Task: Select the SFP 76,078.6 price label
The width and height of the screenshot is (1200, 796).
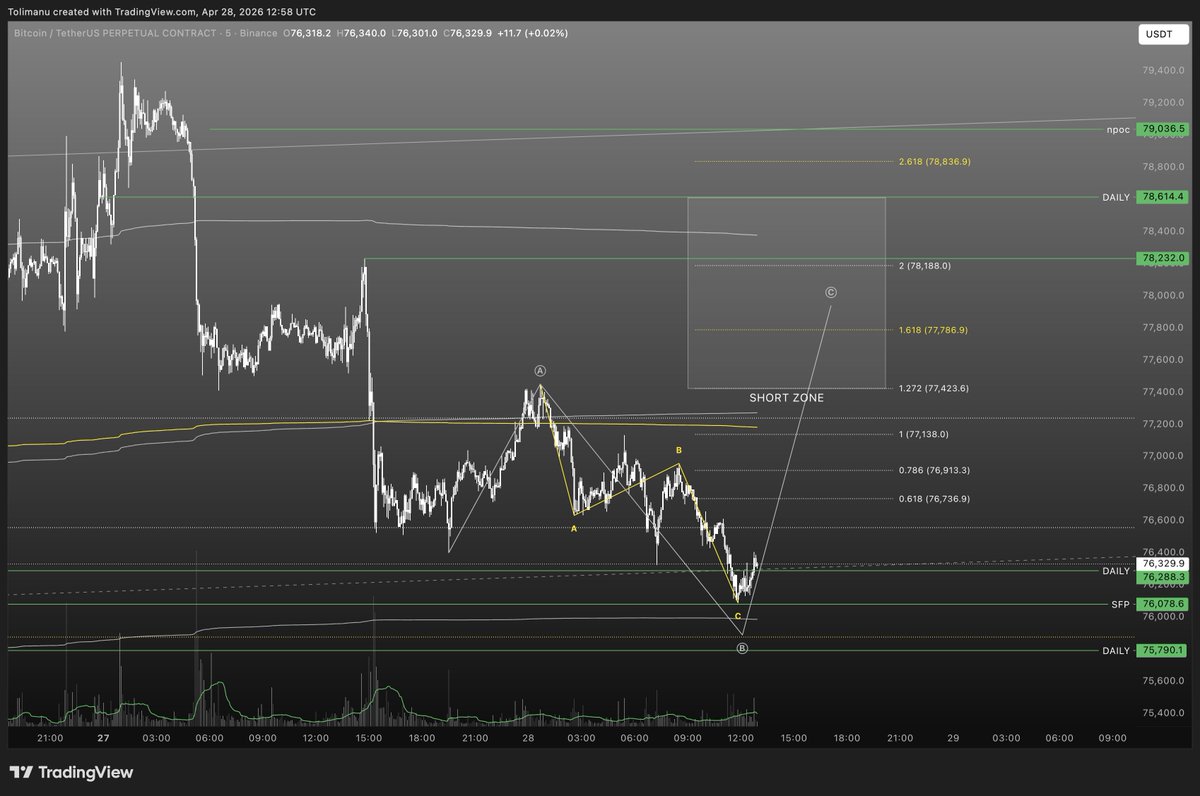Action: click(x=1164, y=604)
